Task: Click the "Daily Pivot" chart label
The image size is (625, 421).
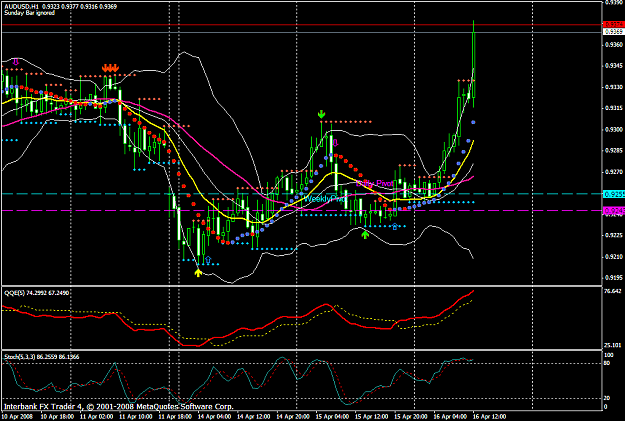Action: (375, 183)
